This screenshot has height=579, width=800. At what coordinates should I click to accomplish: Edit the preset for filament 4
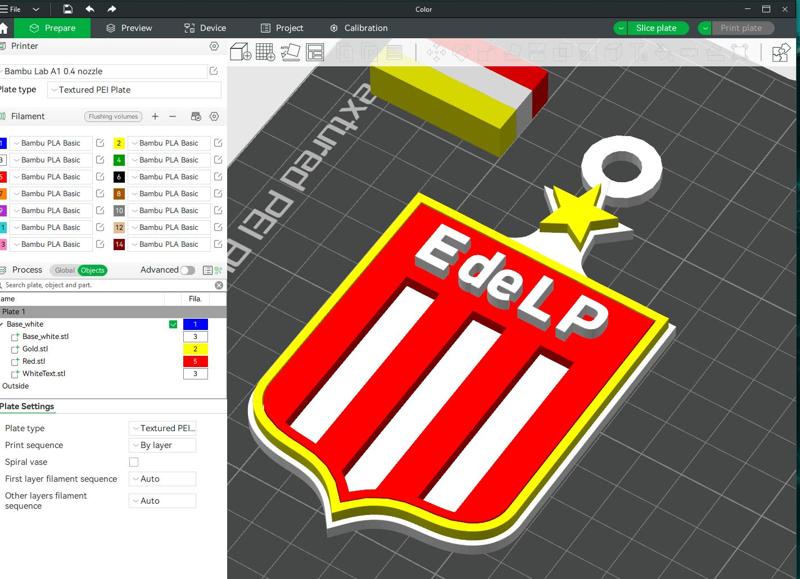click(218, 160)
